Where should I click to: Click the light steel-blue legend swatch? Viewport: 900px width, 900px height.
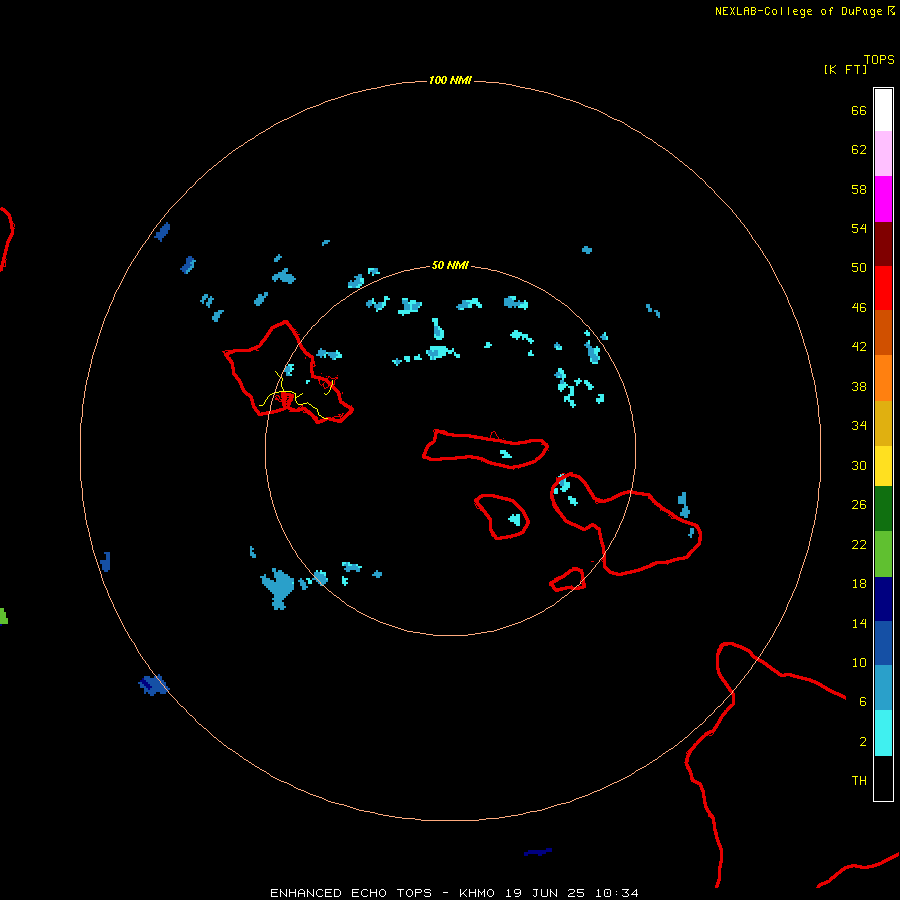click(x=883, y=687)
